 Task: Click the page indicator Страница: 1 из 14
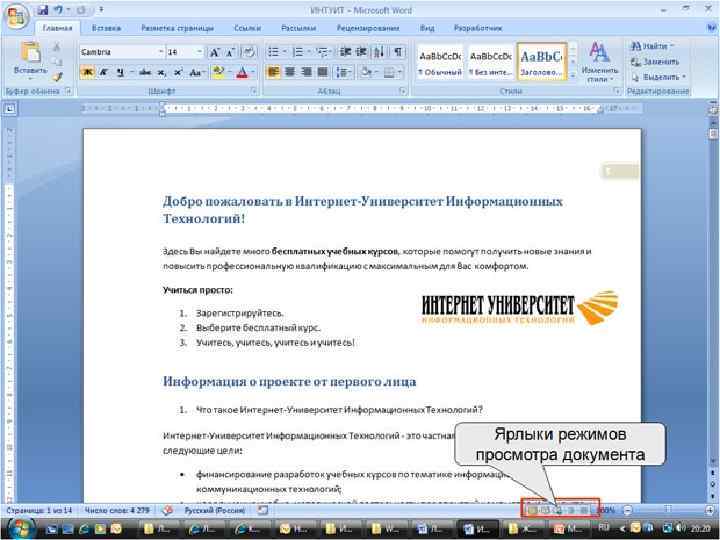pyautogui.click(x=39, y=510)
